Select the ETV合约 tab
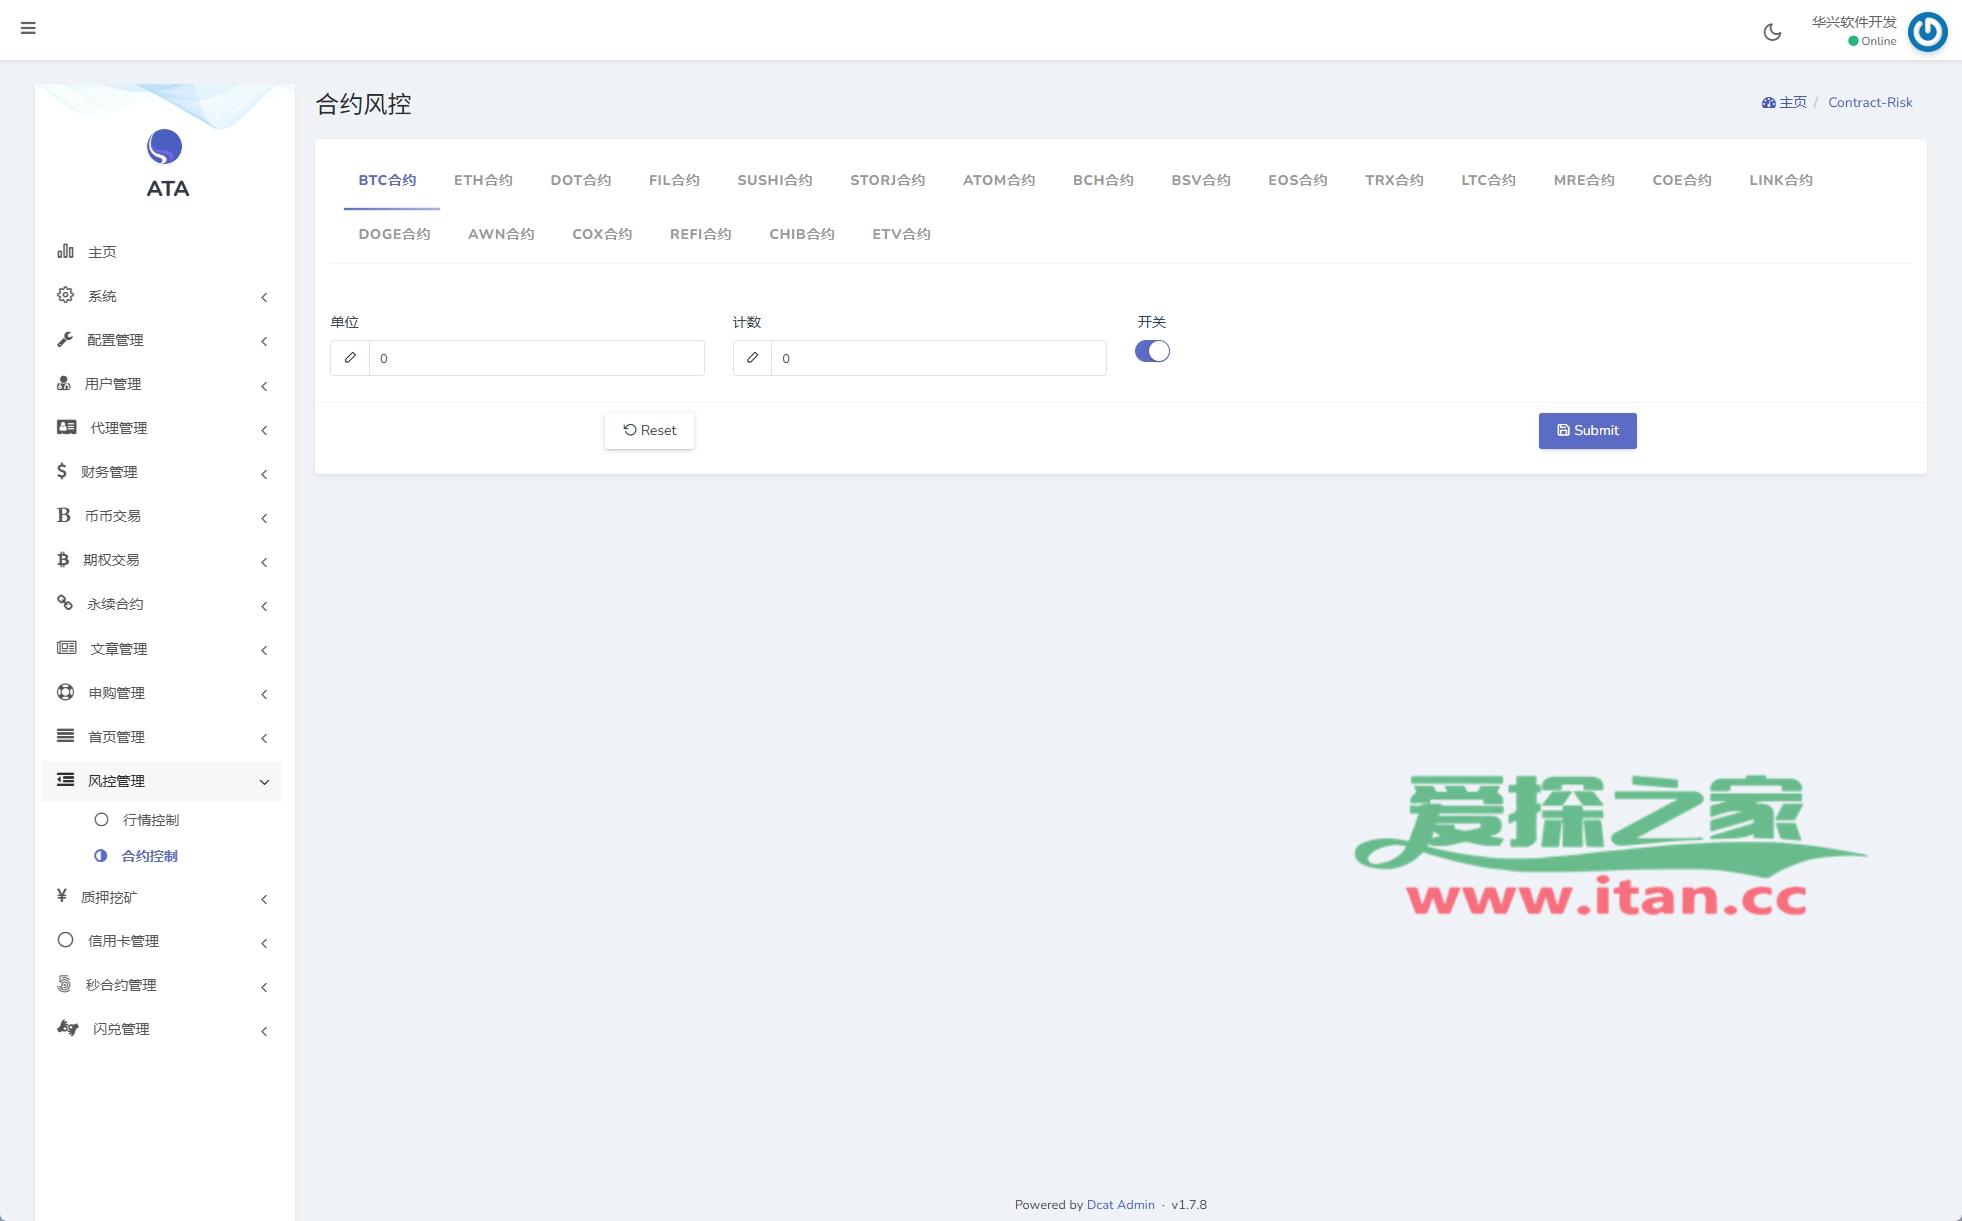Screen dimensions: 1962x1221 click(901, 234)
